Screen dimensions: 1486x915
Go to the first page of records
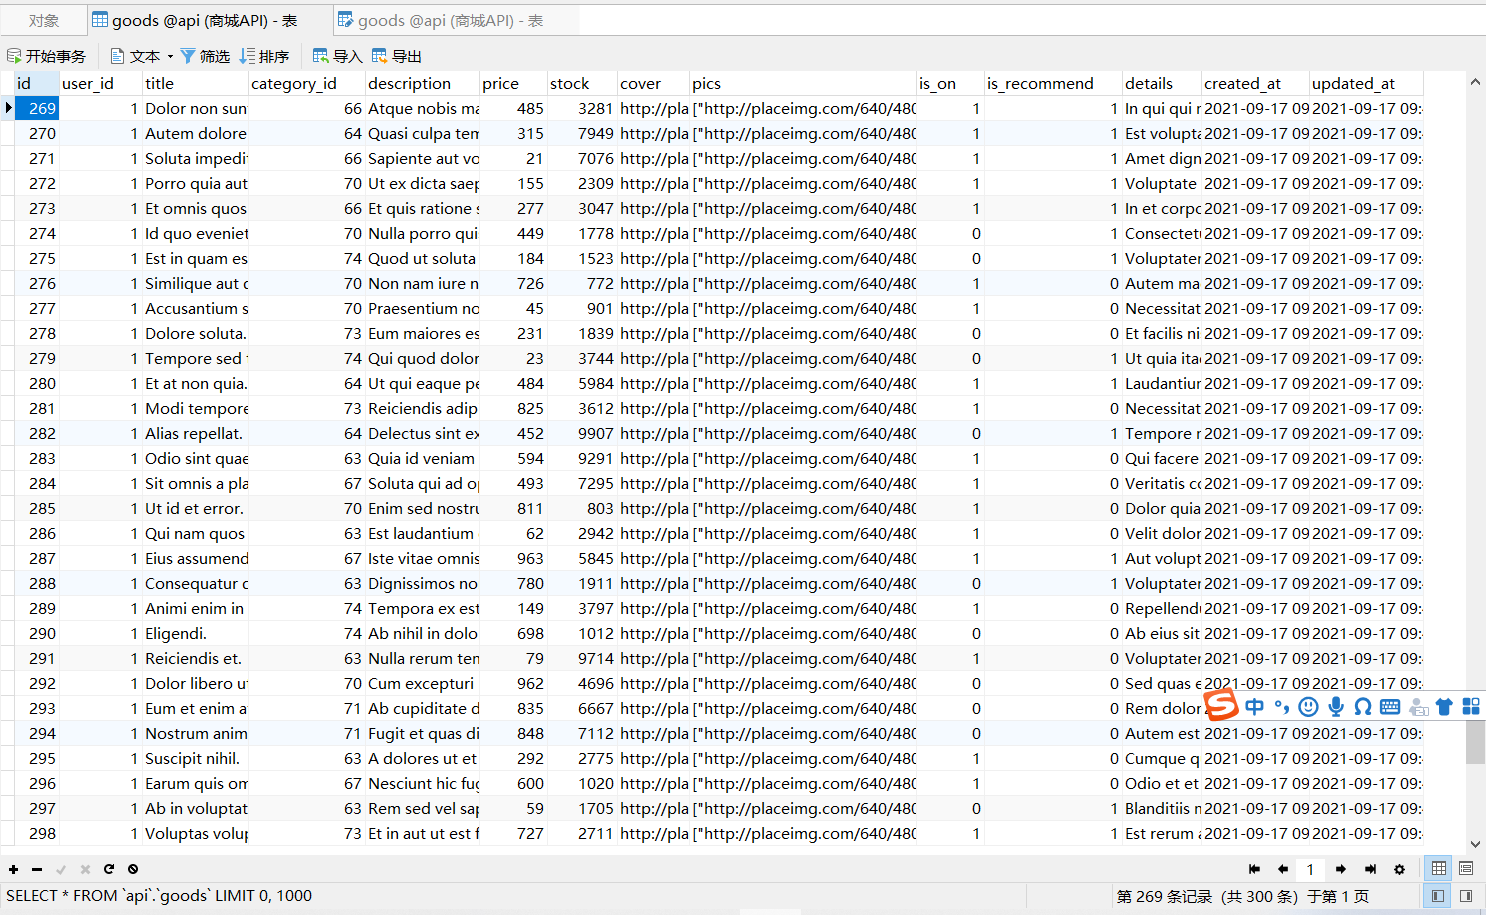pyautogui.click(x=1254, y=869)
